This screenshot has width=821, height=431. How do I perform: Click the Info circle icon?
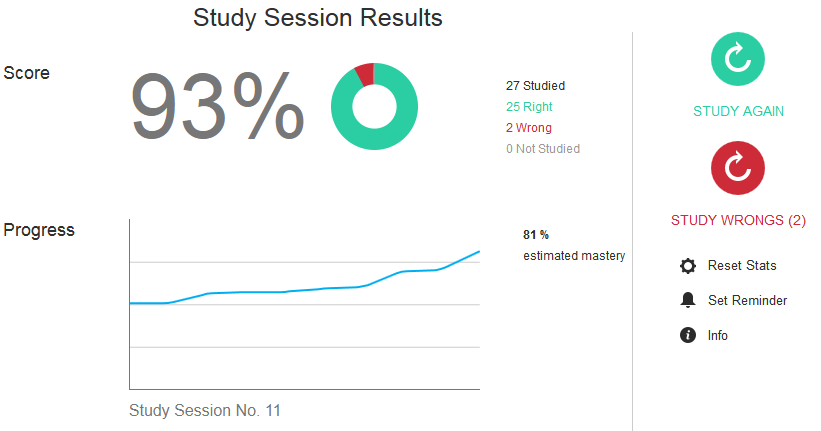[x=687, y=335]
